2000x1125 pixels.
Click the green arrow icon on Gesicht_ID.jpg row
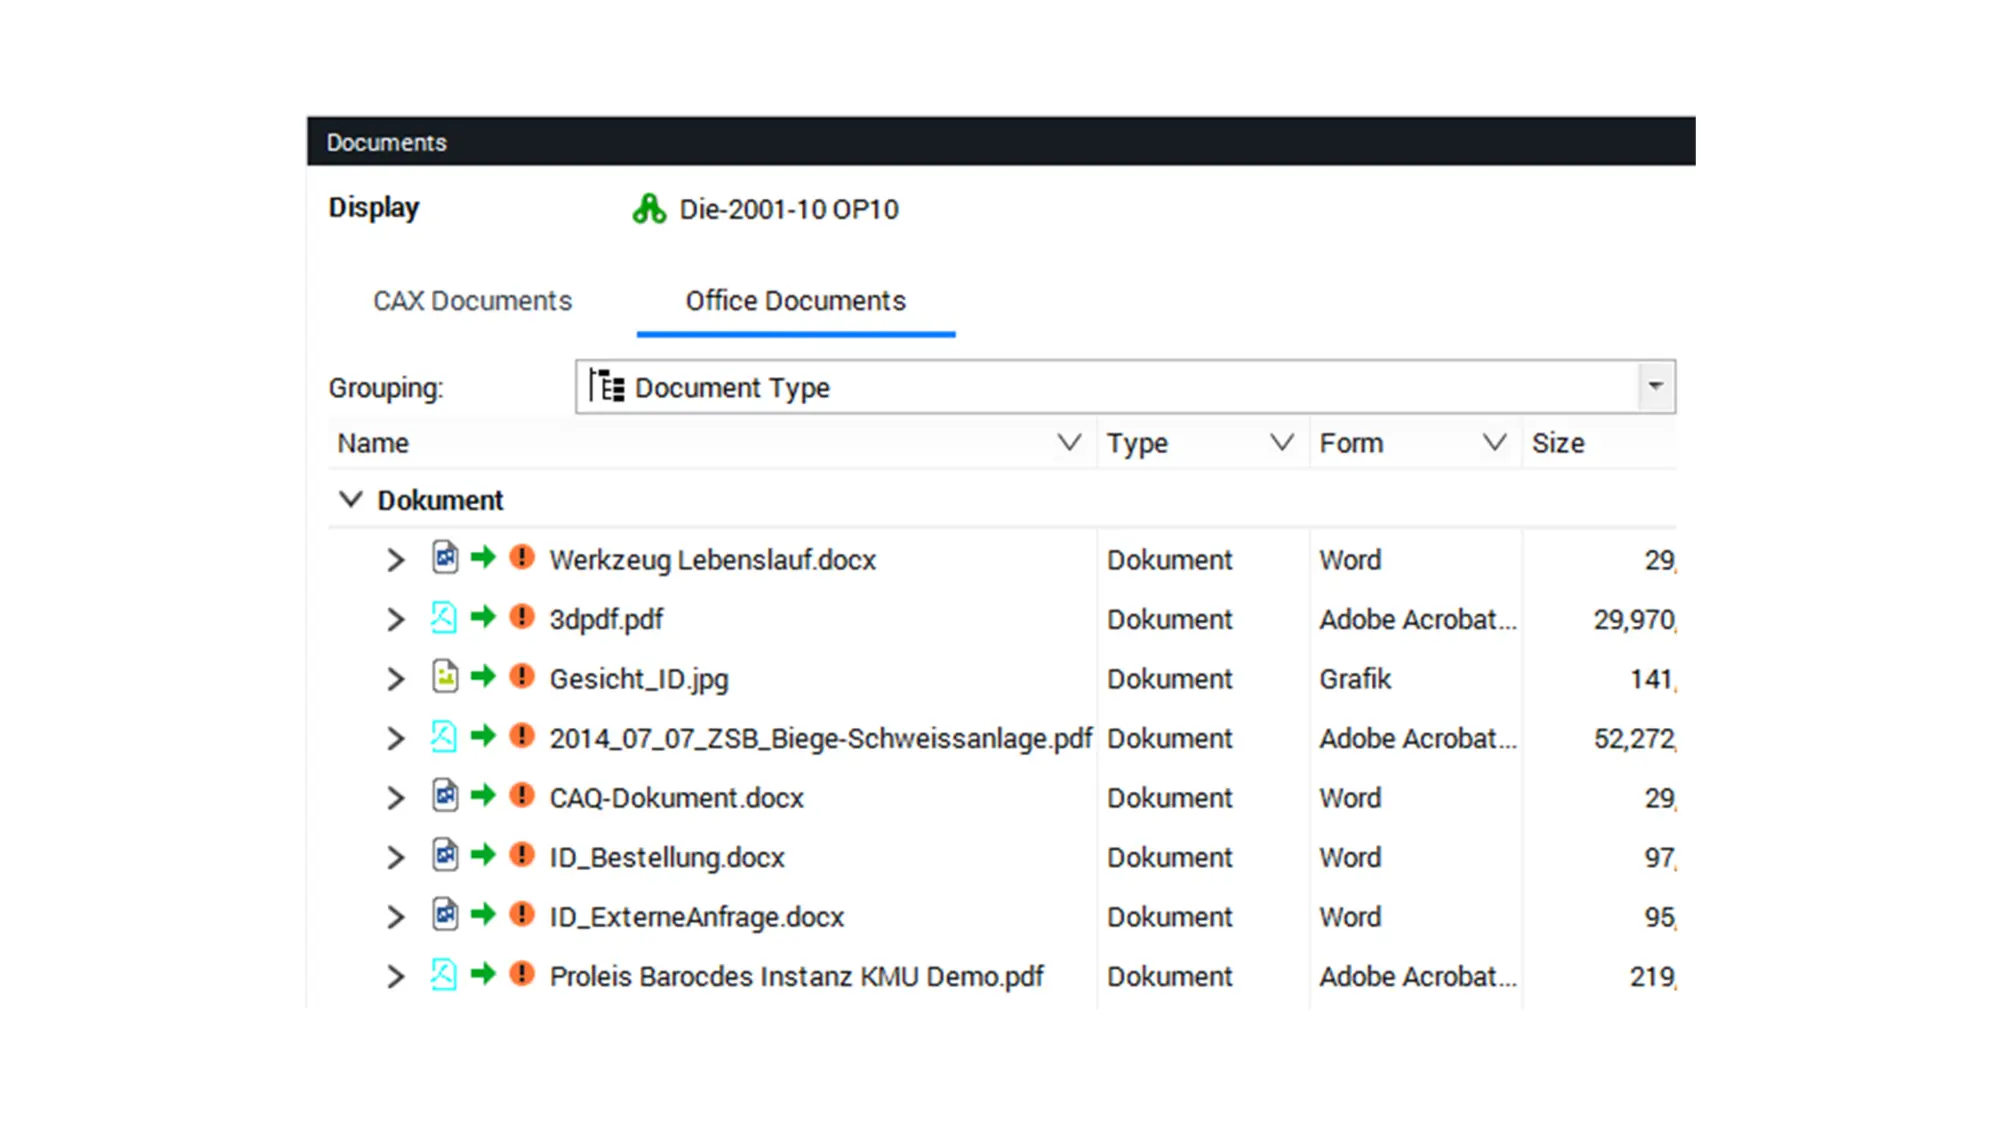(x=483, y=676)
